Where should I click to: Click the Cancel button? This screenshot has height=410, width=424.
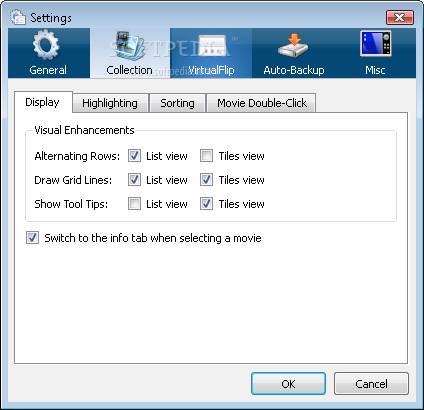pos(371,384)
